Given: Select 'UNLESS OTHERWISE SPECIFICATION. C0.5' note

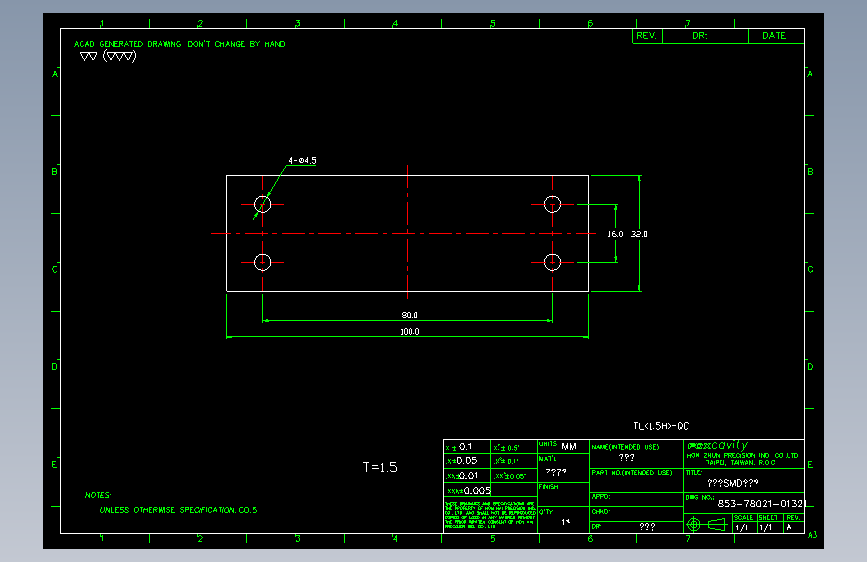Looking at the screenshot, I should pos(178,510).
